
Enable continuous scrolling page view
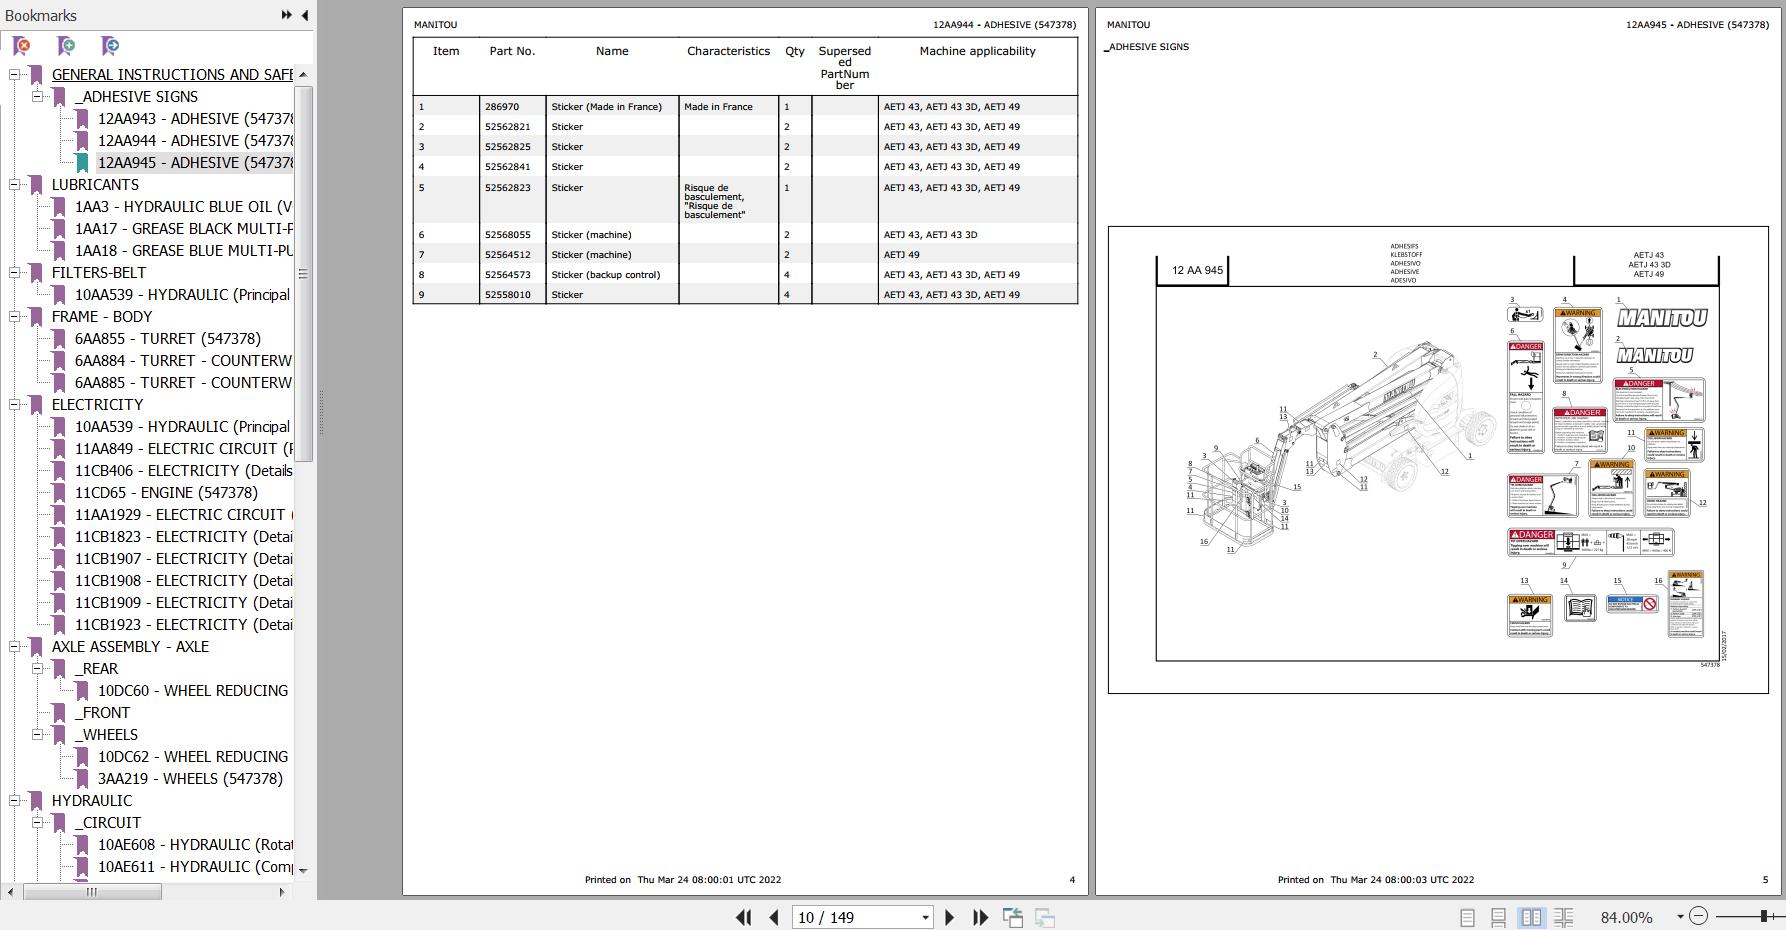[x=1498, y=917]
